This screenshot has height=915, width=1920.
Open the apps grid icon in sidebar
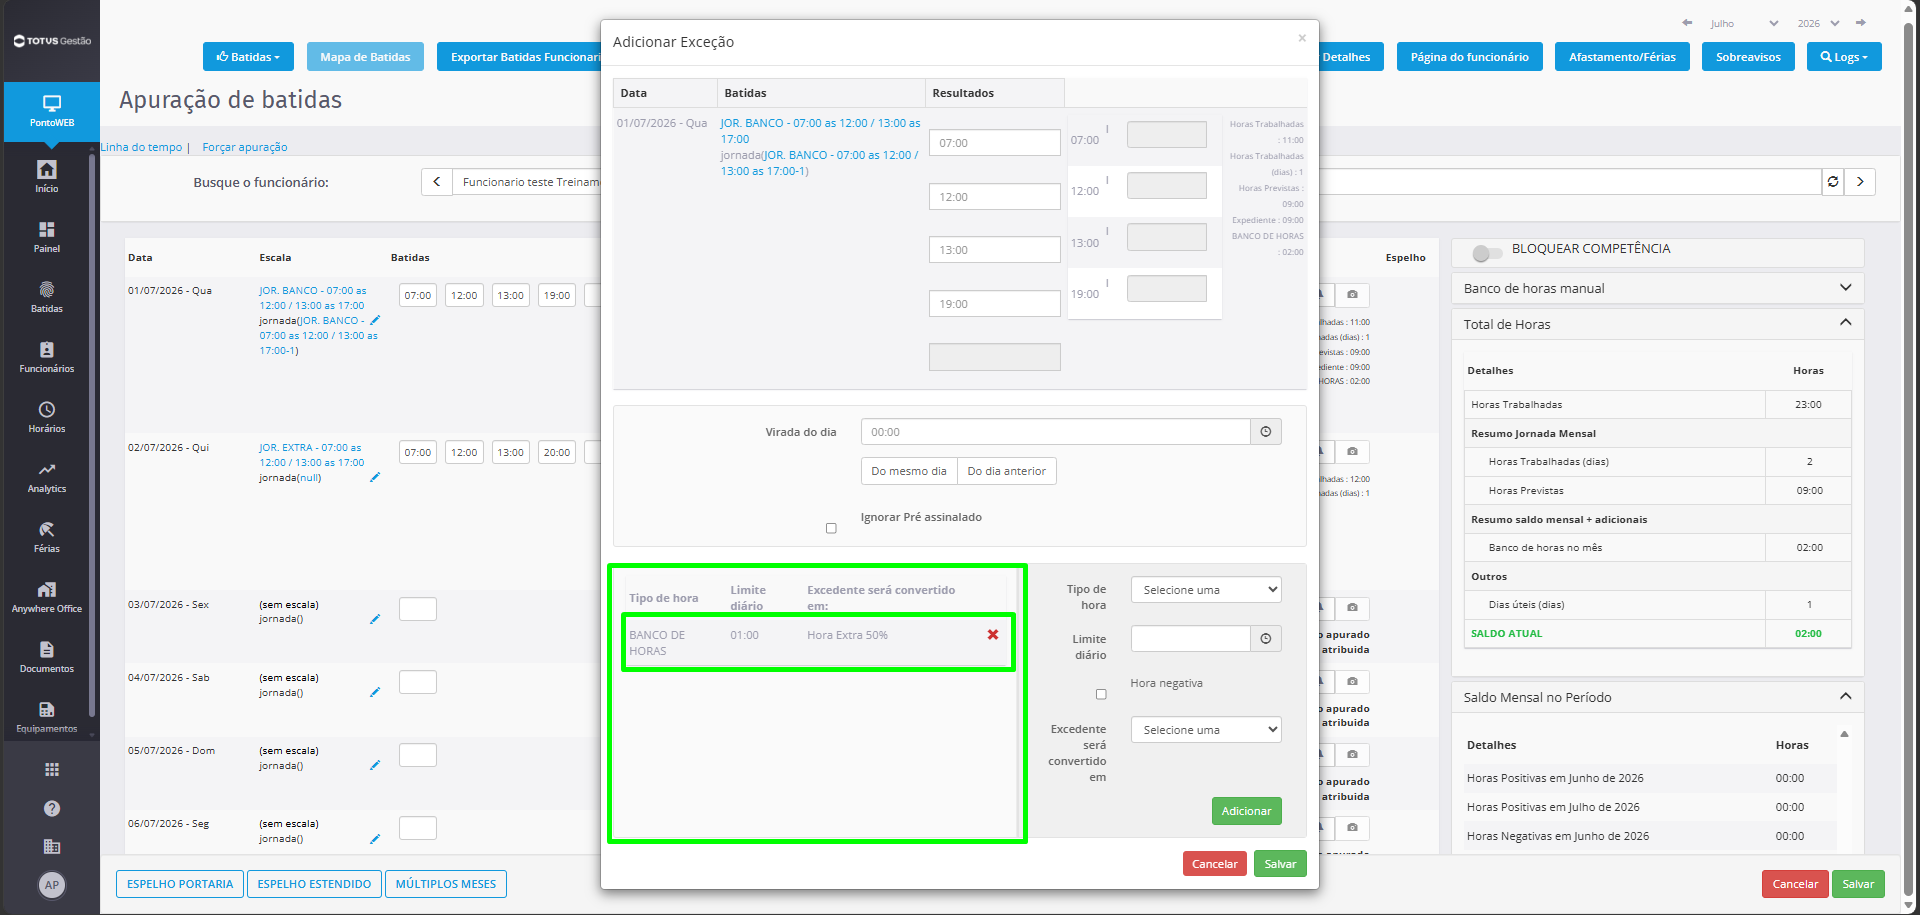(52, 769)
